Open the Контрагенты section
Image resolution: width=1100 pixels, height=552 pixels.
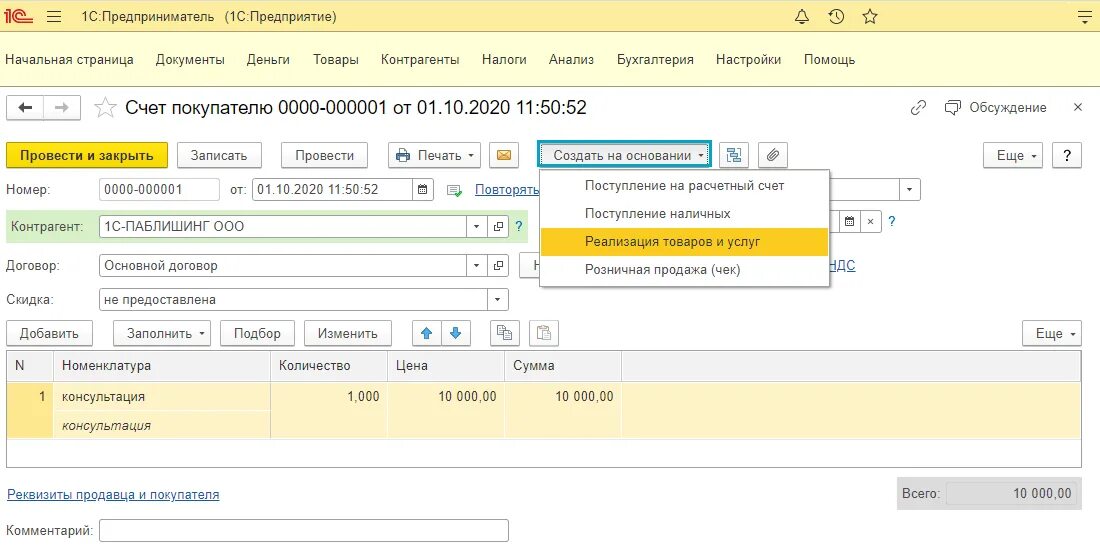coord(420,60)
